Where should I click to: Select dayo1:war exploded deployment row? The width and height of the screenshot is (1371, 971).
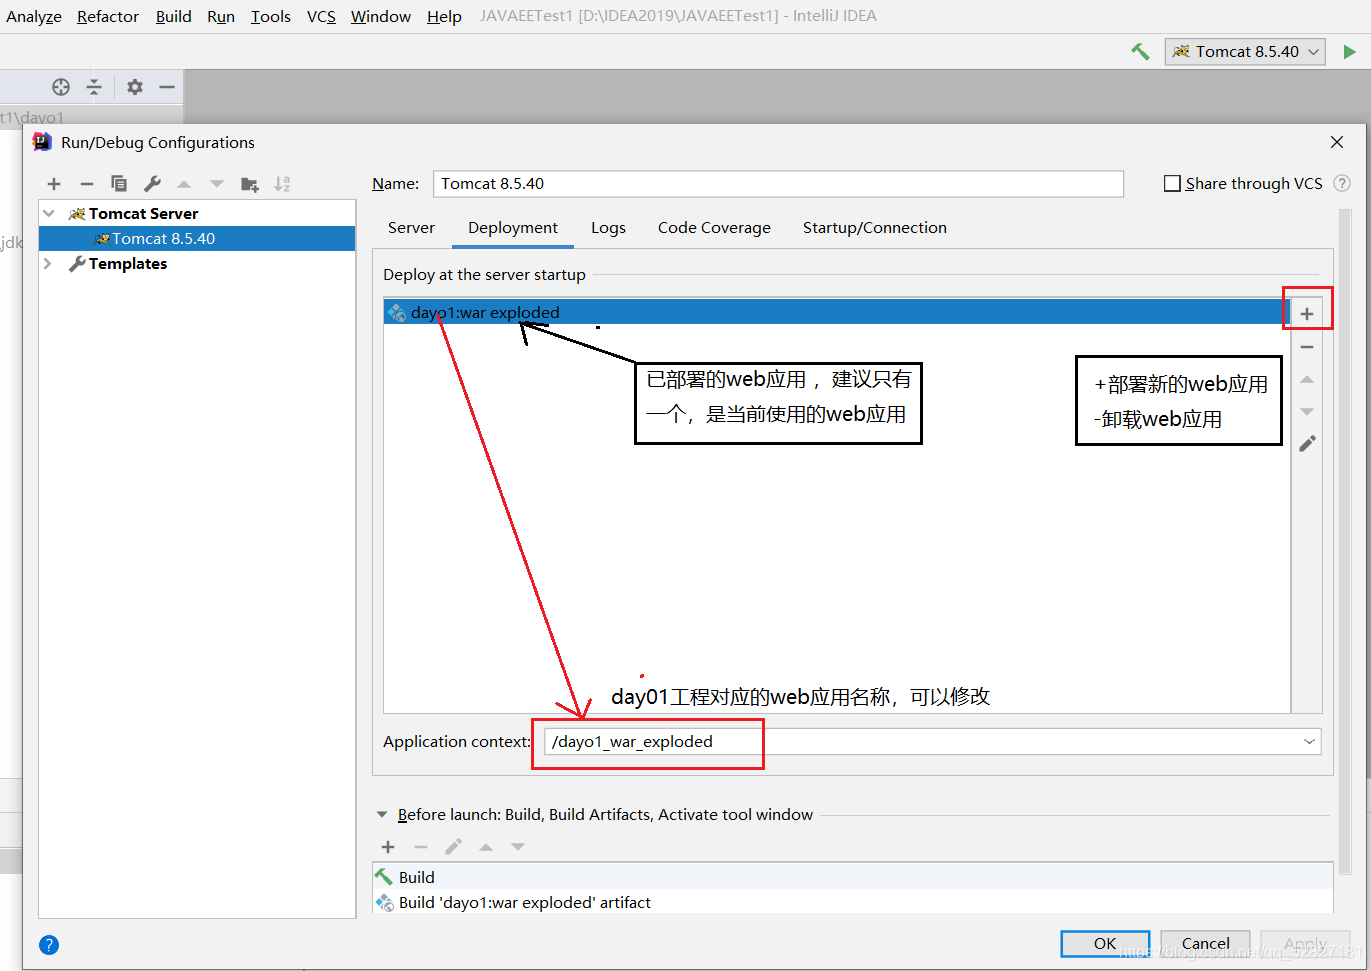pos(837,313)
